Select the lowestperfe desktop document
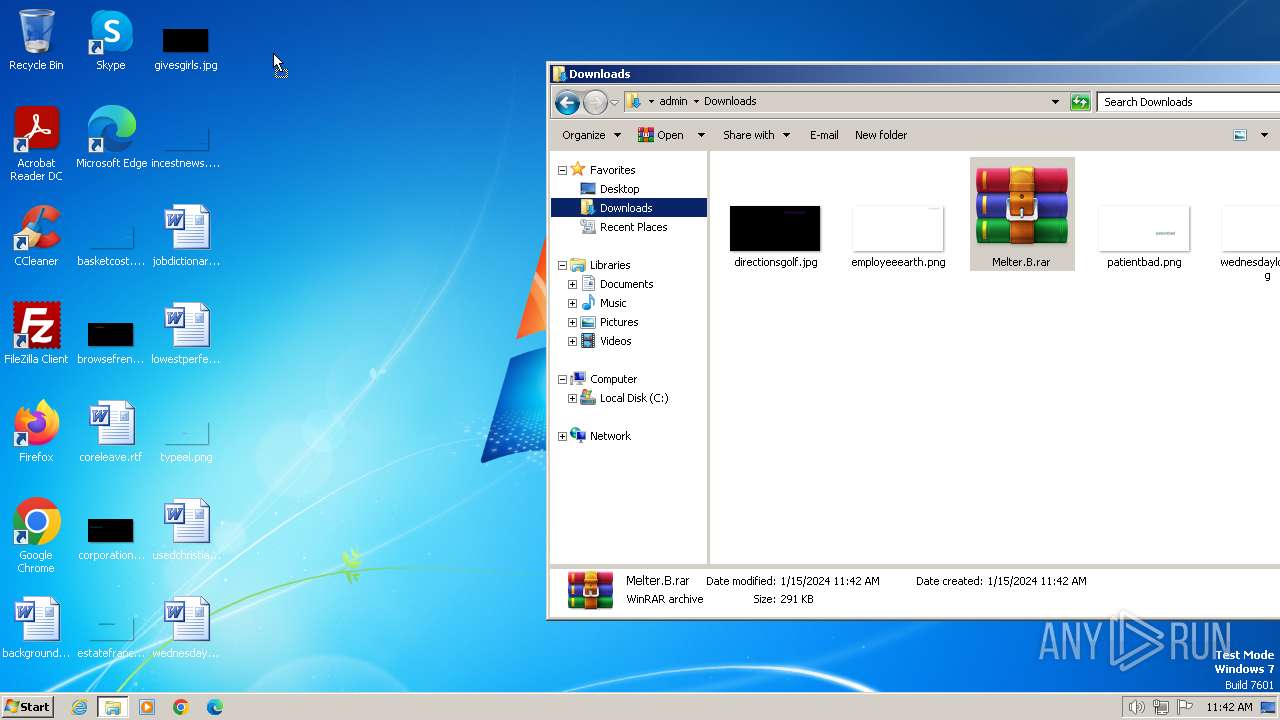This screenshot has width=1280, height=720. (186, 334)
